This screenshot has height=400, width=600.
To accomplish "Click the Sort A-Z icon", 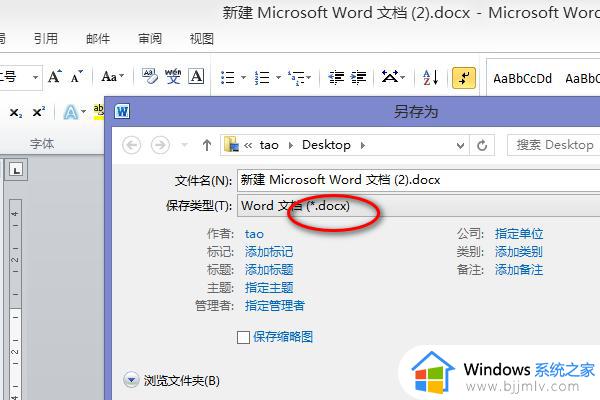I will tap(430, 77).
